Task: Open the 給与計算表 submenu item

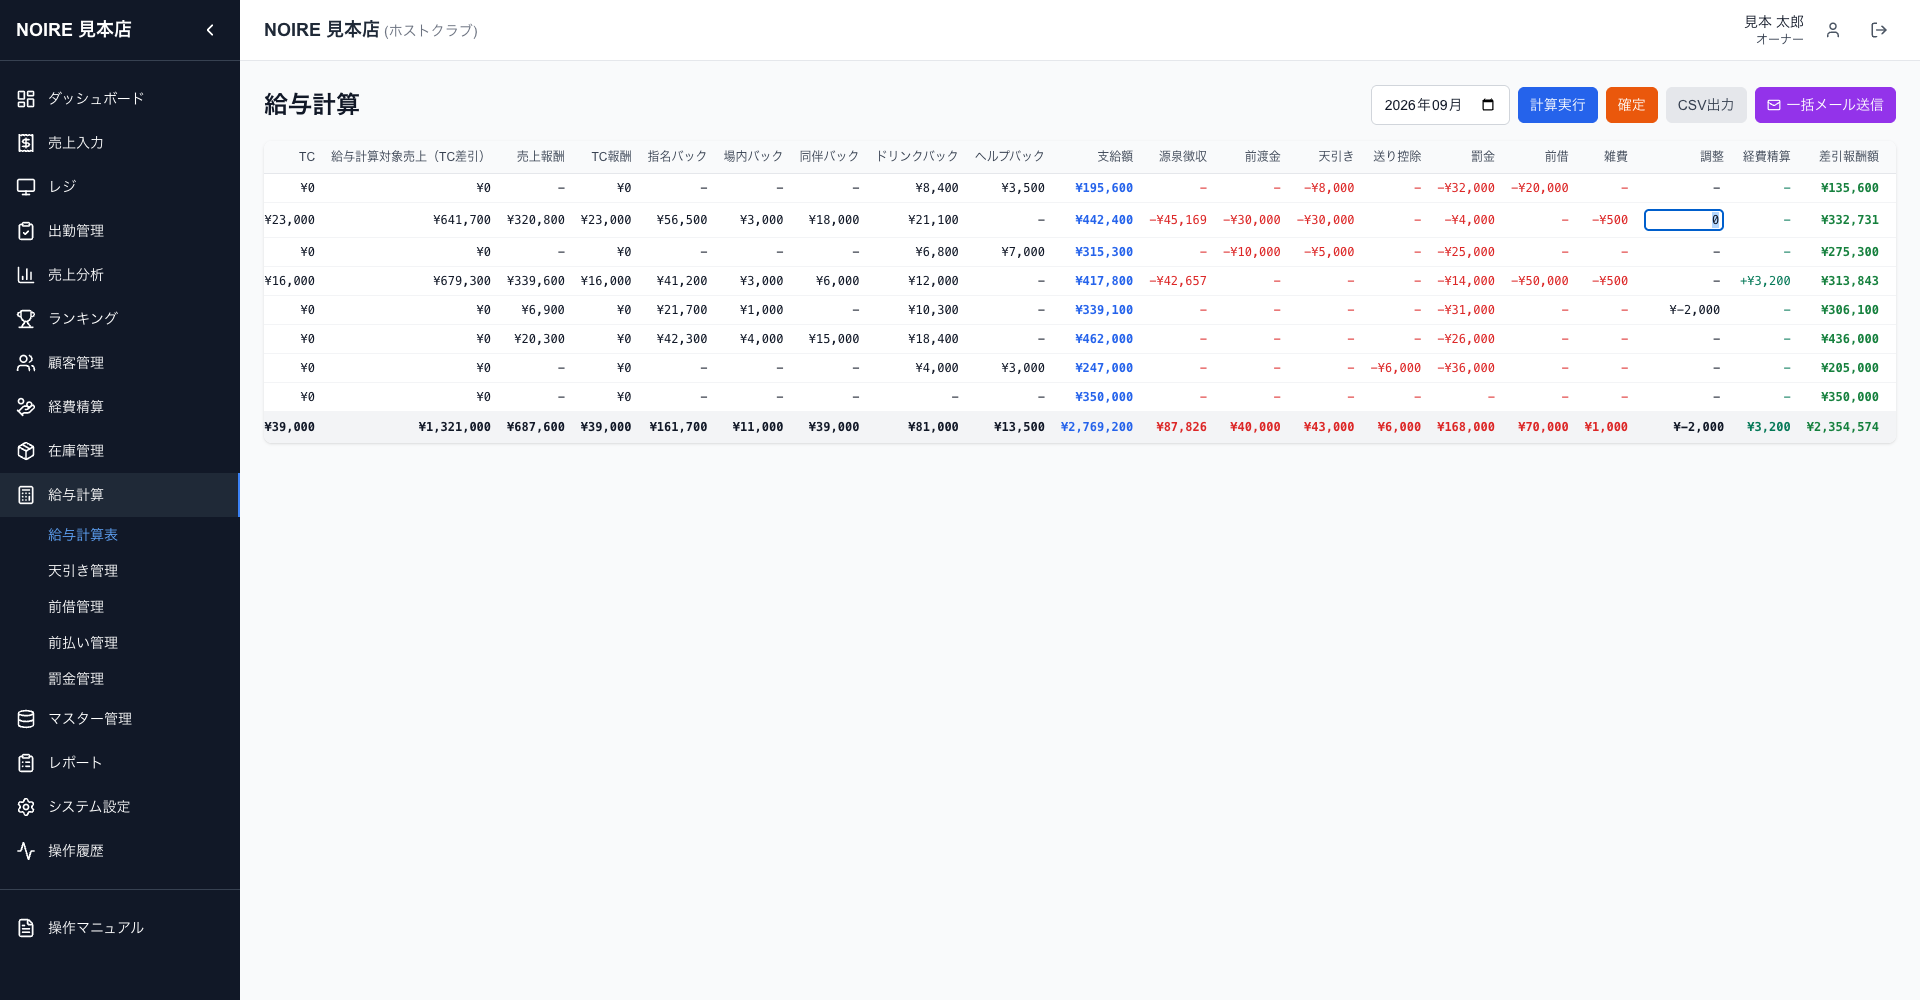Action: pyautogui.click(x=83, y=535)
